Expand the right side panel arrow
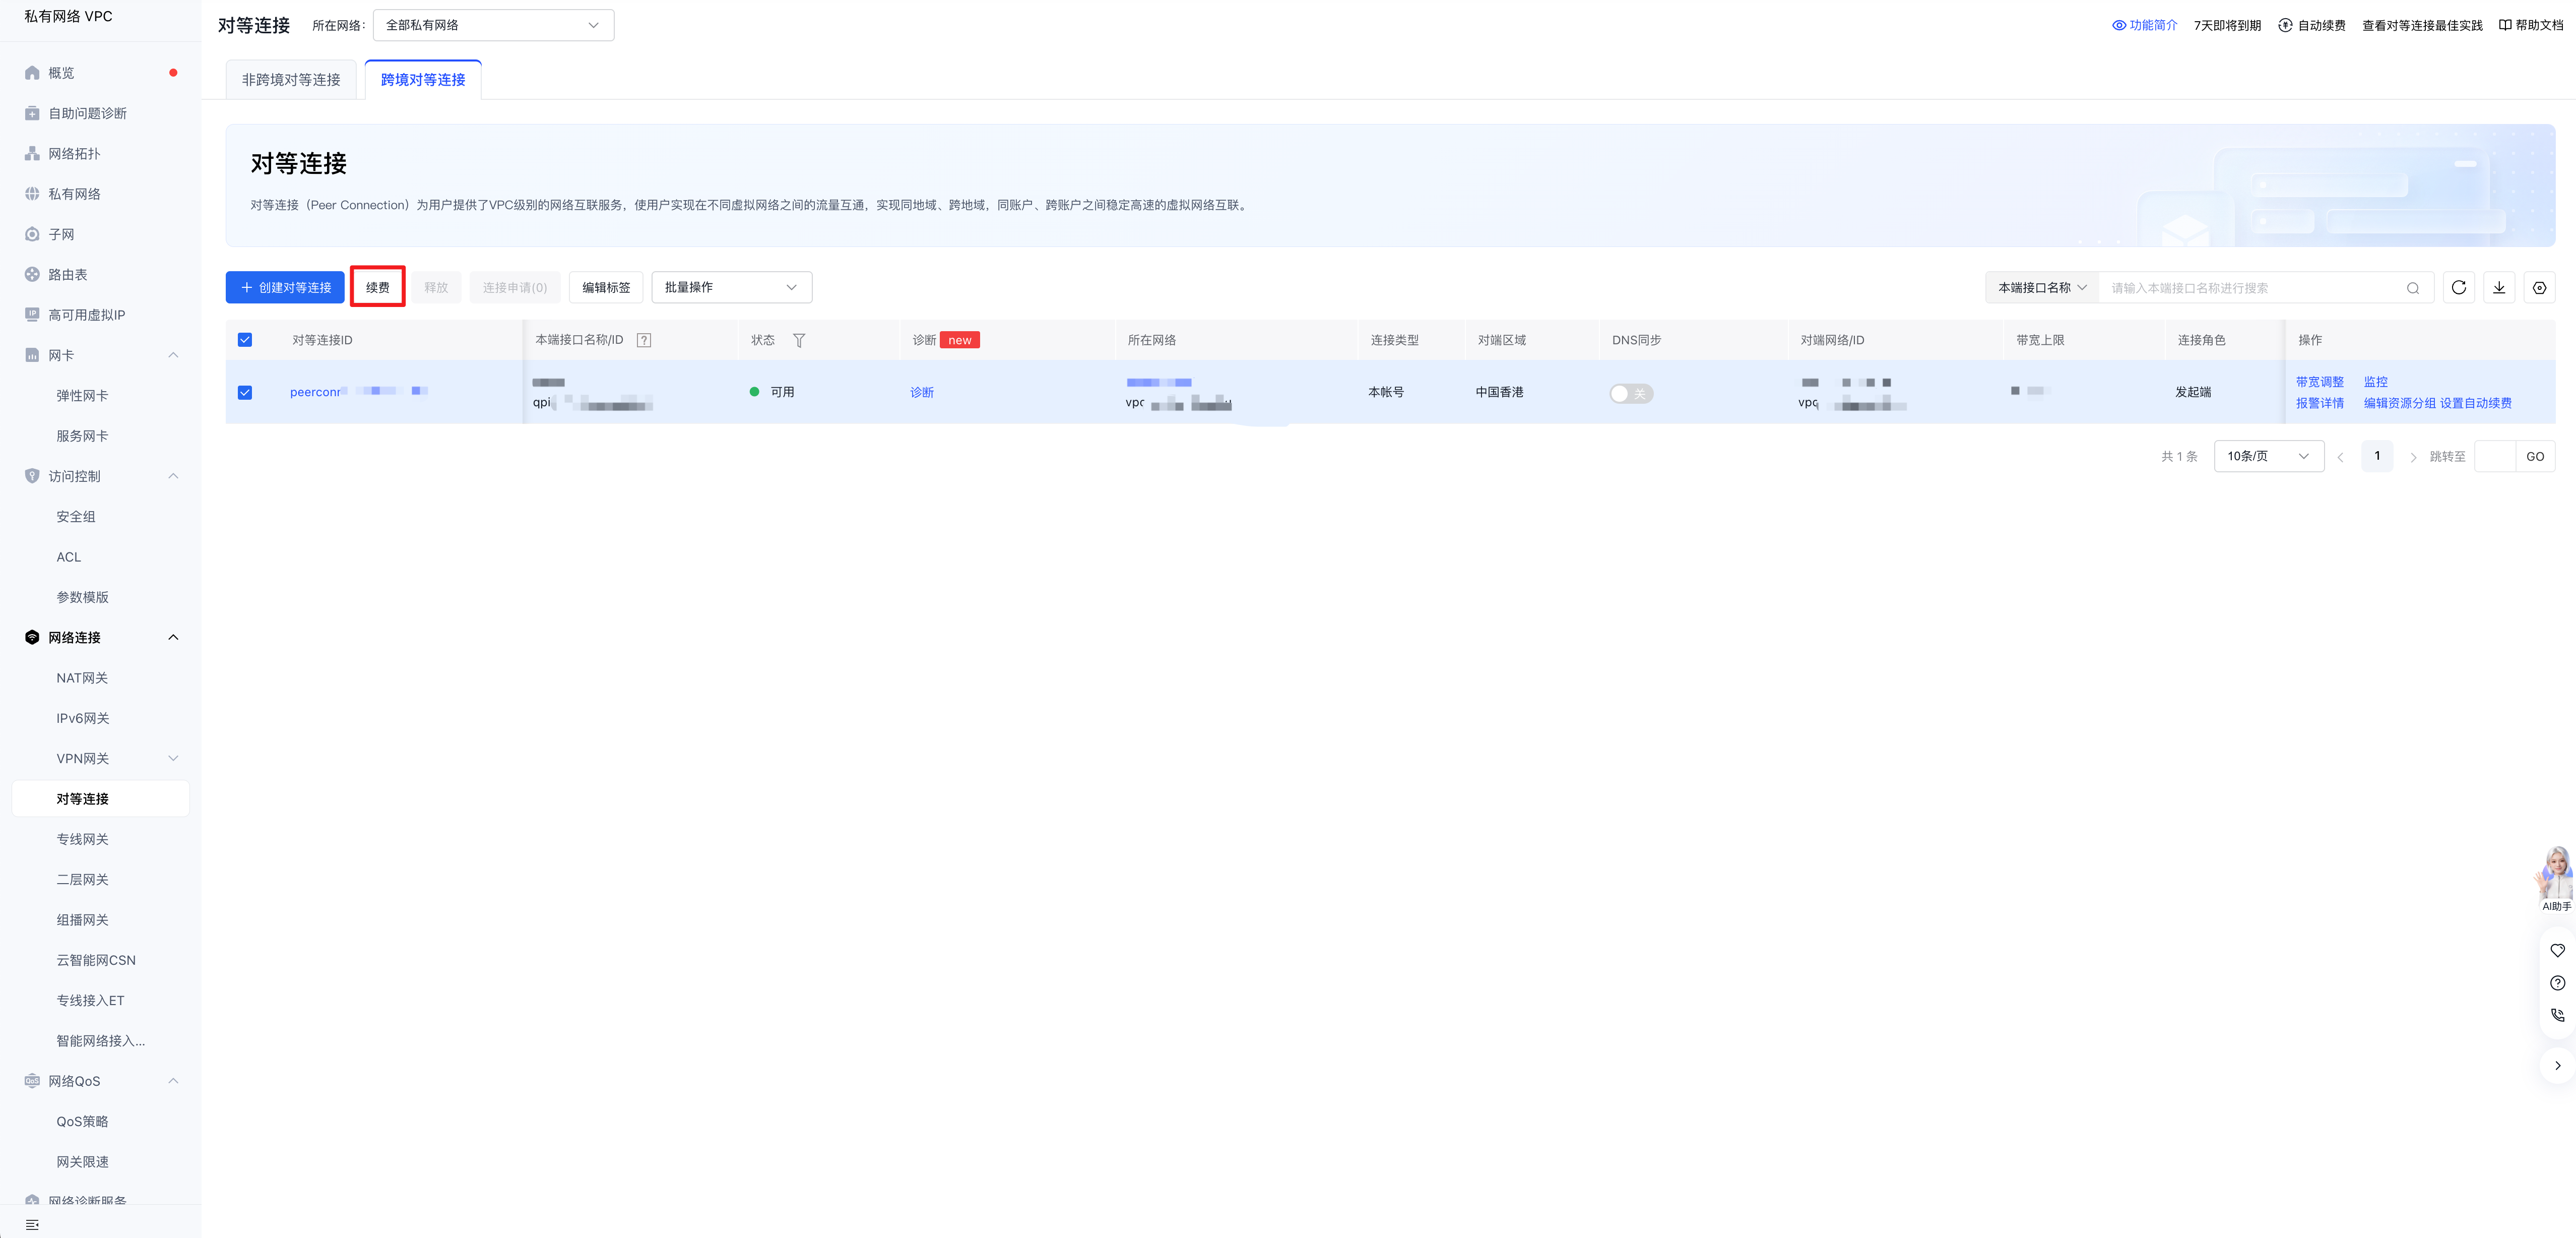Viewport: 2576px width, 1238px height. point(2557,1065)
